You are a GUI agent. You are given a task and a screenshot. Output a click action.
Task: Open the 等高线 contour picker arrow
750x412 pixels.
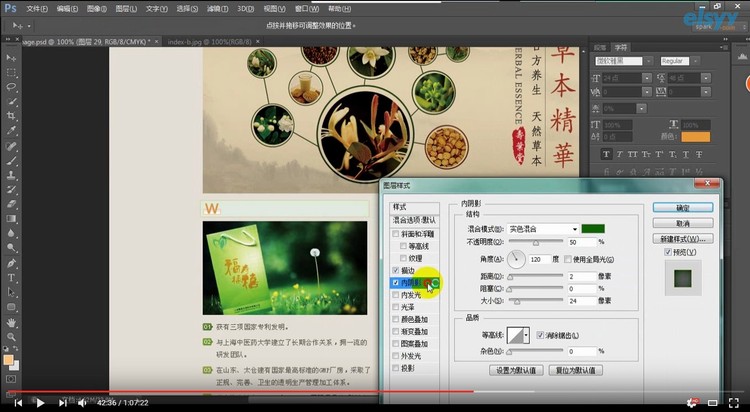point(526,335)
